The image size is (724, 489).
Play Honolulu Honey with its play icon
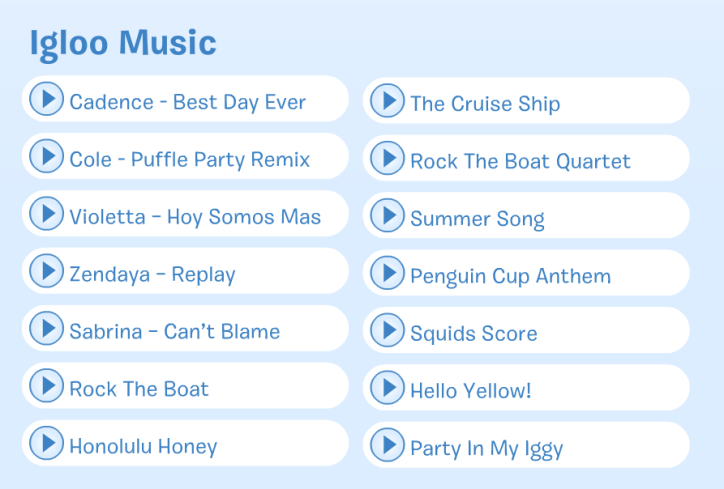click(46, 443)
